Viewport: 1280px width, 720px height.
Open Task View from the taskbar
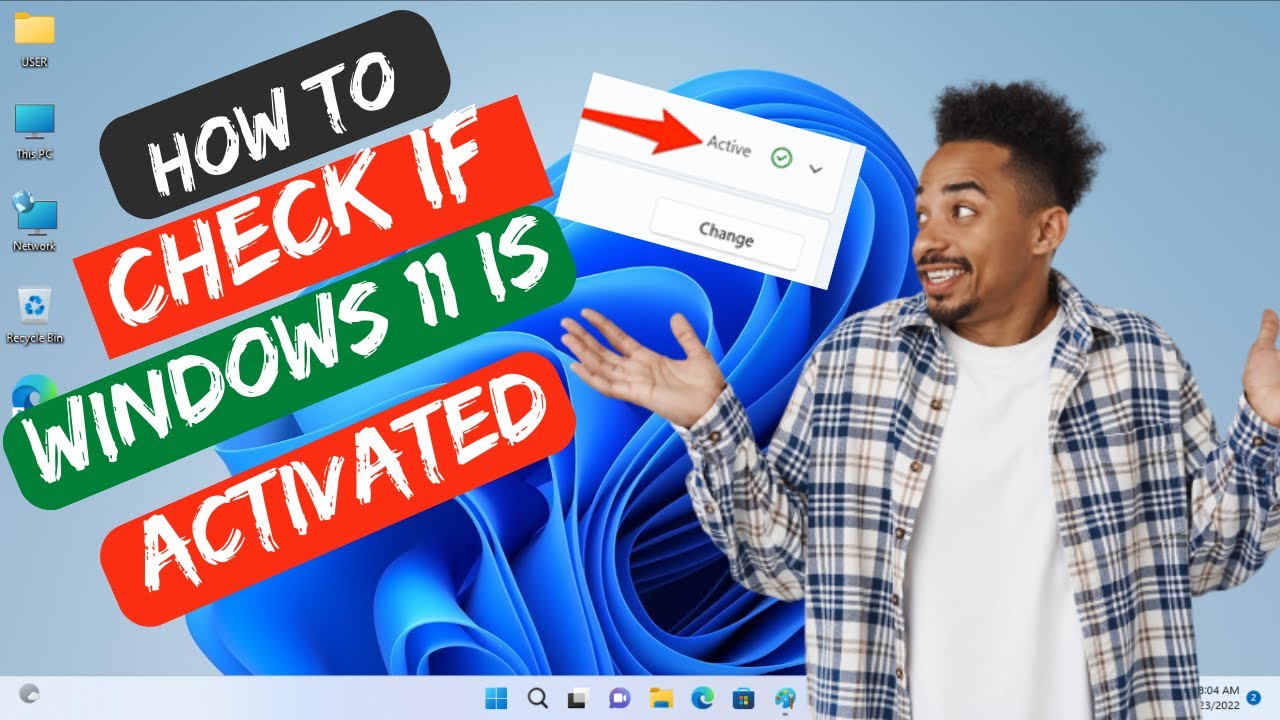578,697
